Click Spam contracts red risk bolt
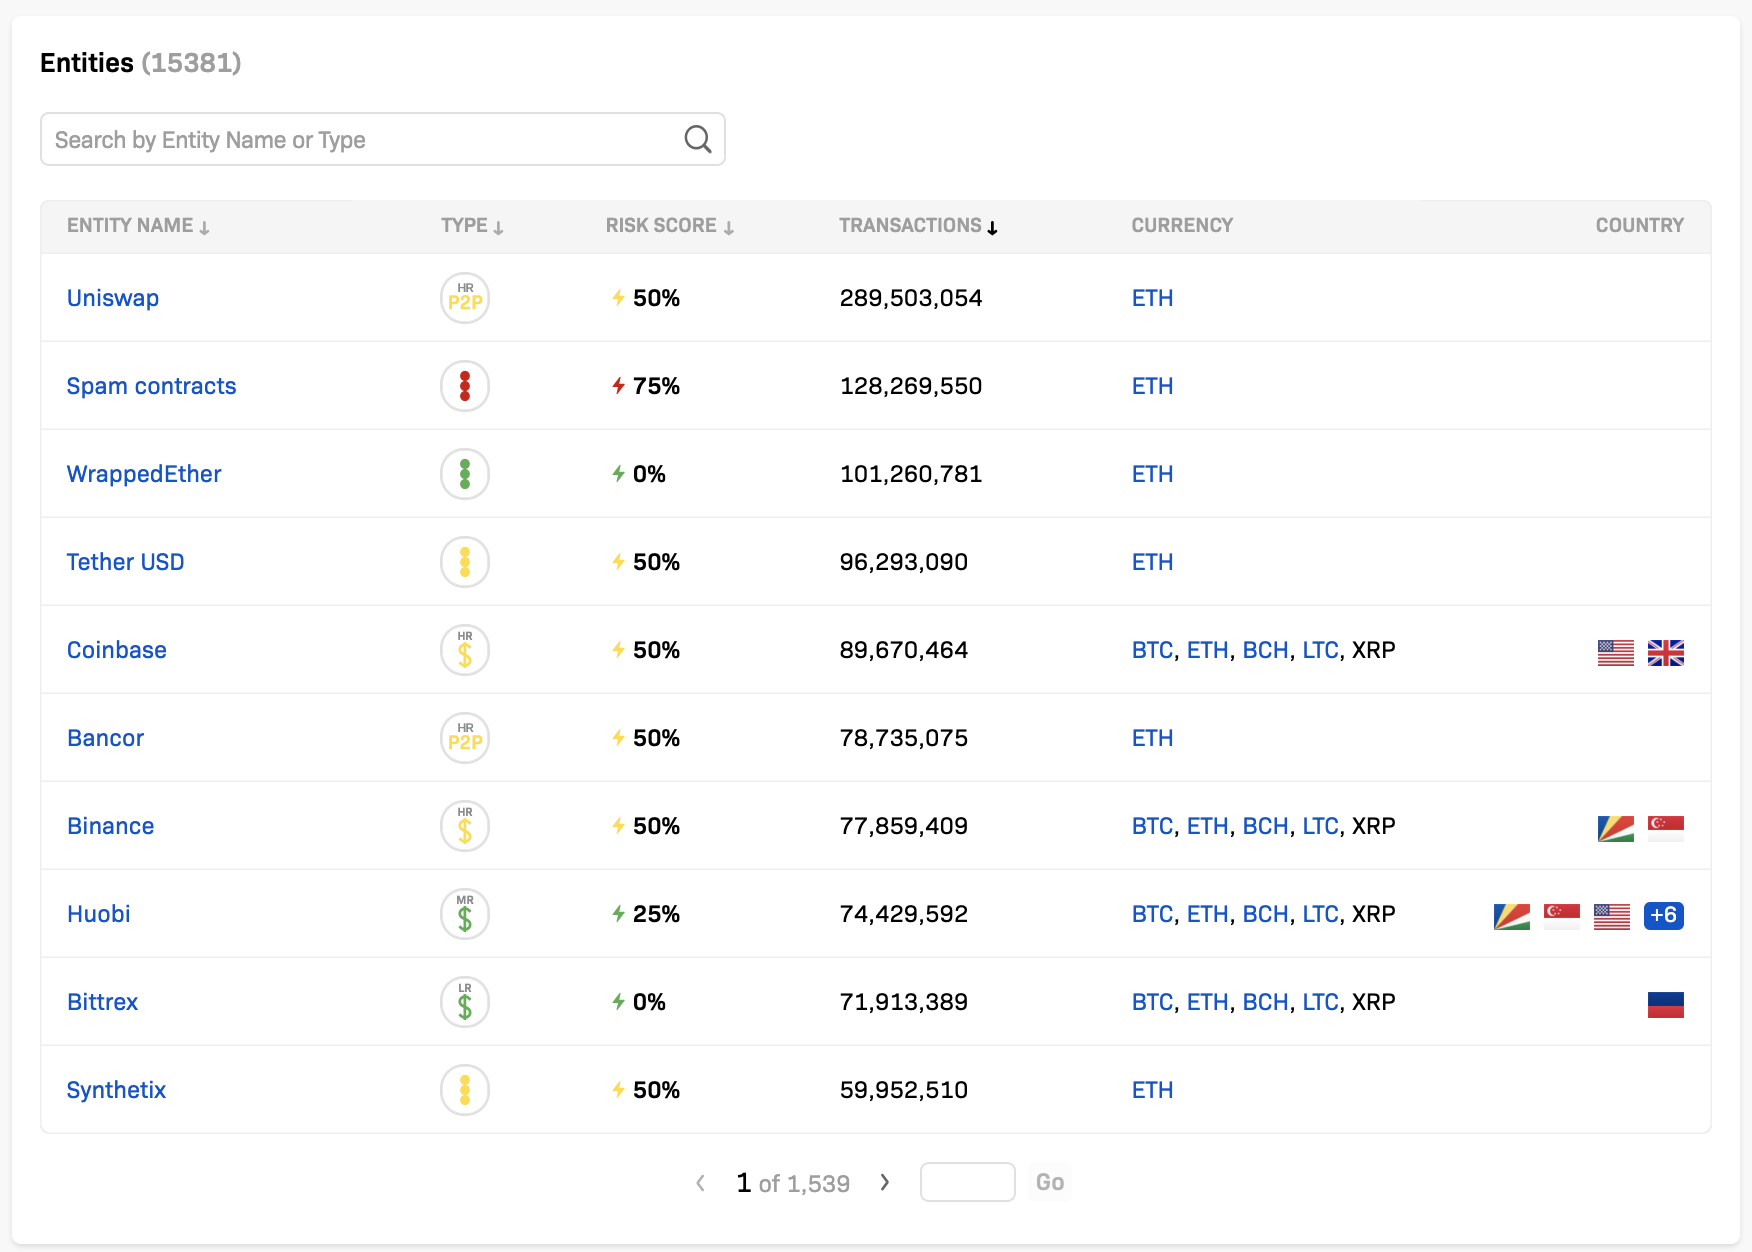The image size is (1752, 1252). (619, 386)
